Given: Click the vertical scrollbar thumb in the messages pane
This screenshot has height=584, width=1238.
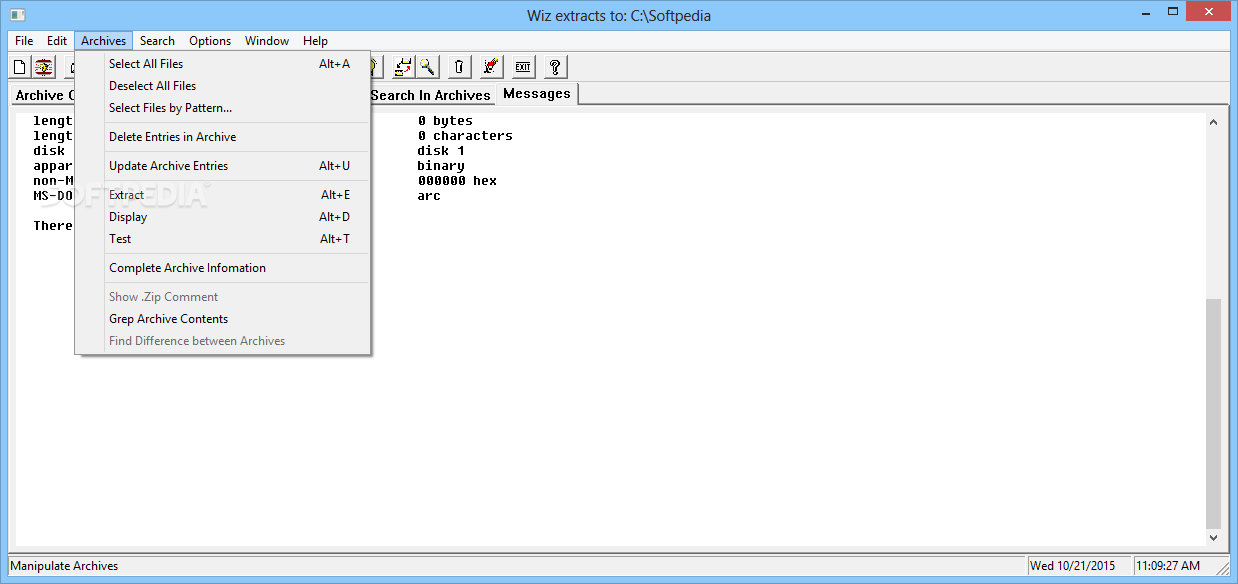Looking at the screenshot, I should 1214,413.
